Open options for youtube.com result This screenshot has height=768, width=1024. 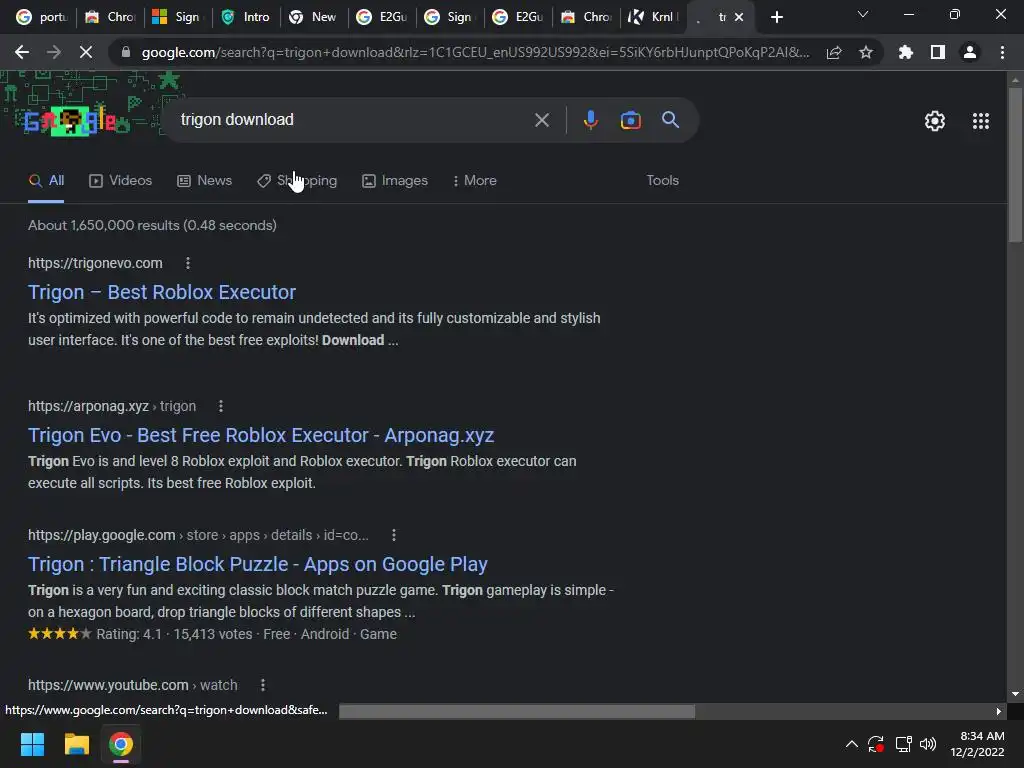[x=263, y=685]
